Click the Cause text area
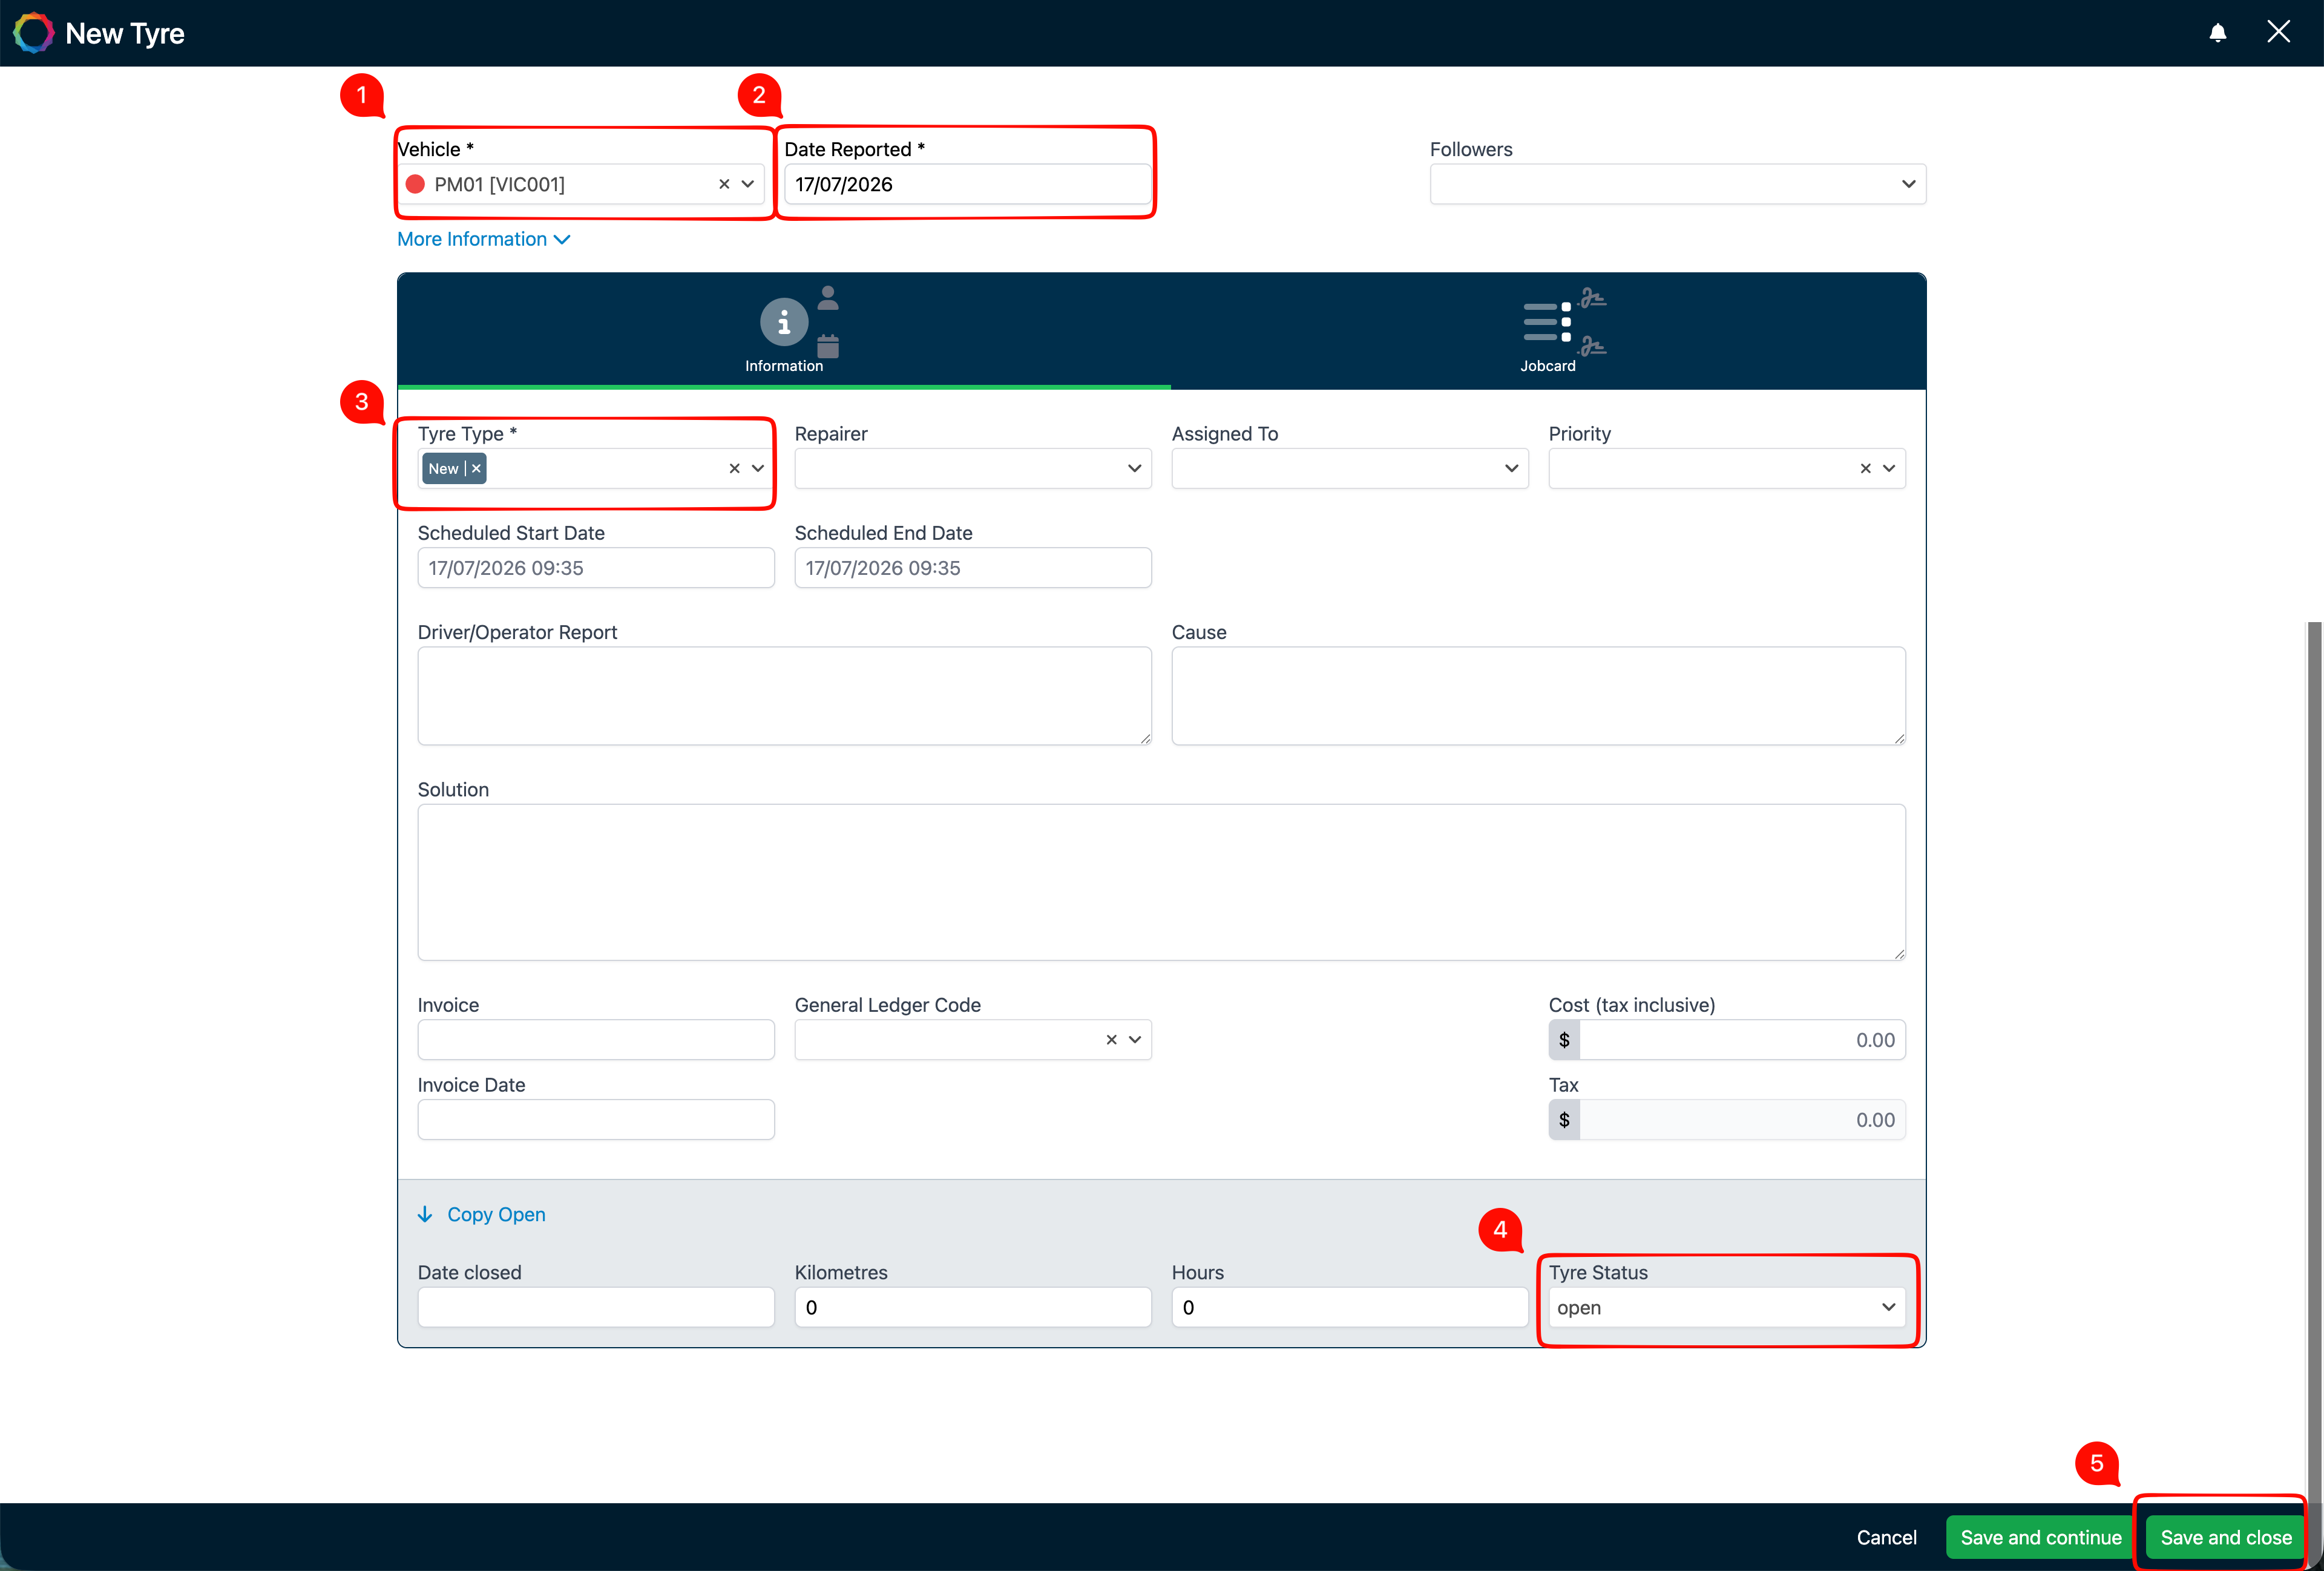This screenshot has width=2324, height=1571. pyautogui.click(x=1538, y=696)
